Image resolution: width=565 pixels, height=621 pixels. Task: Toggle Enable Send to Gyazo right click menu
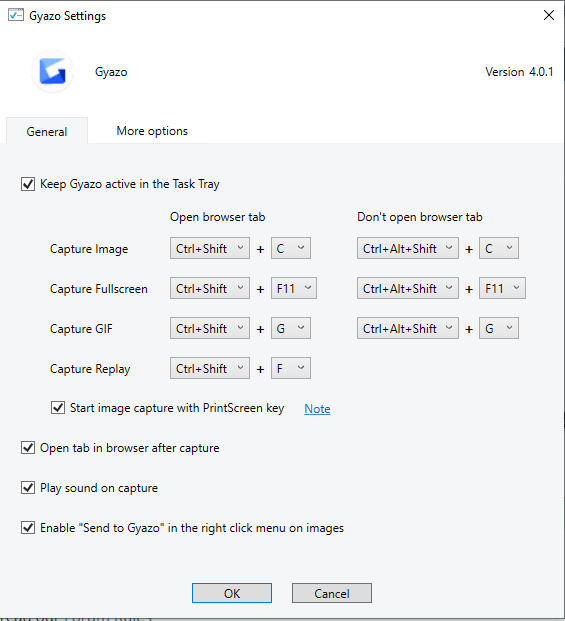(x=28, y=528)
